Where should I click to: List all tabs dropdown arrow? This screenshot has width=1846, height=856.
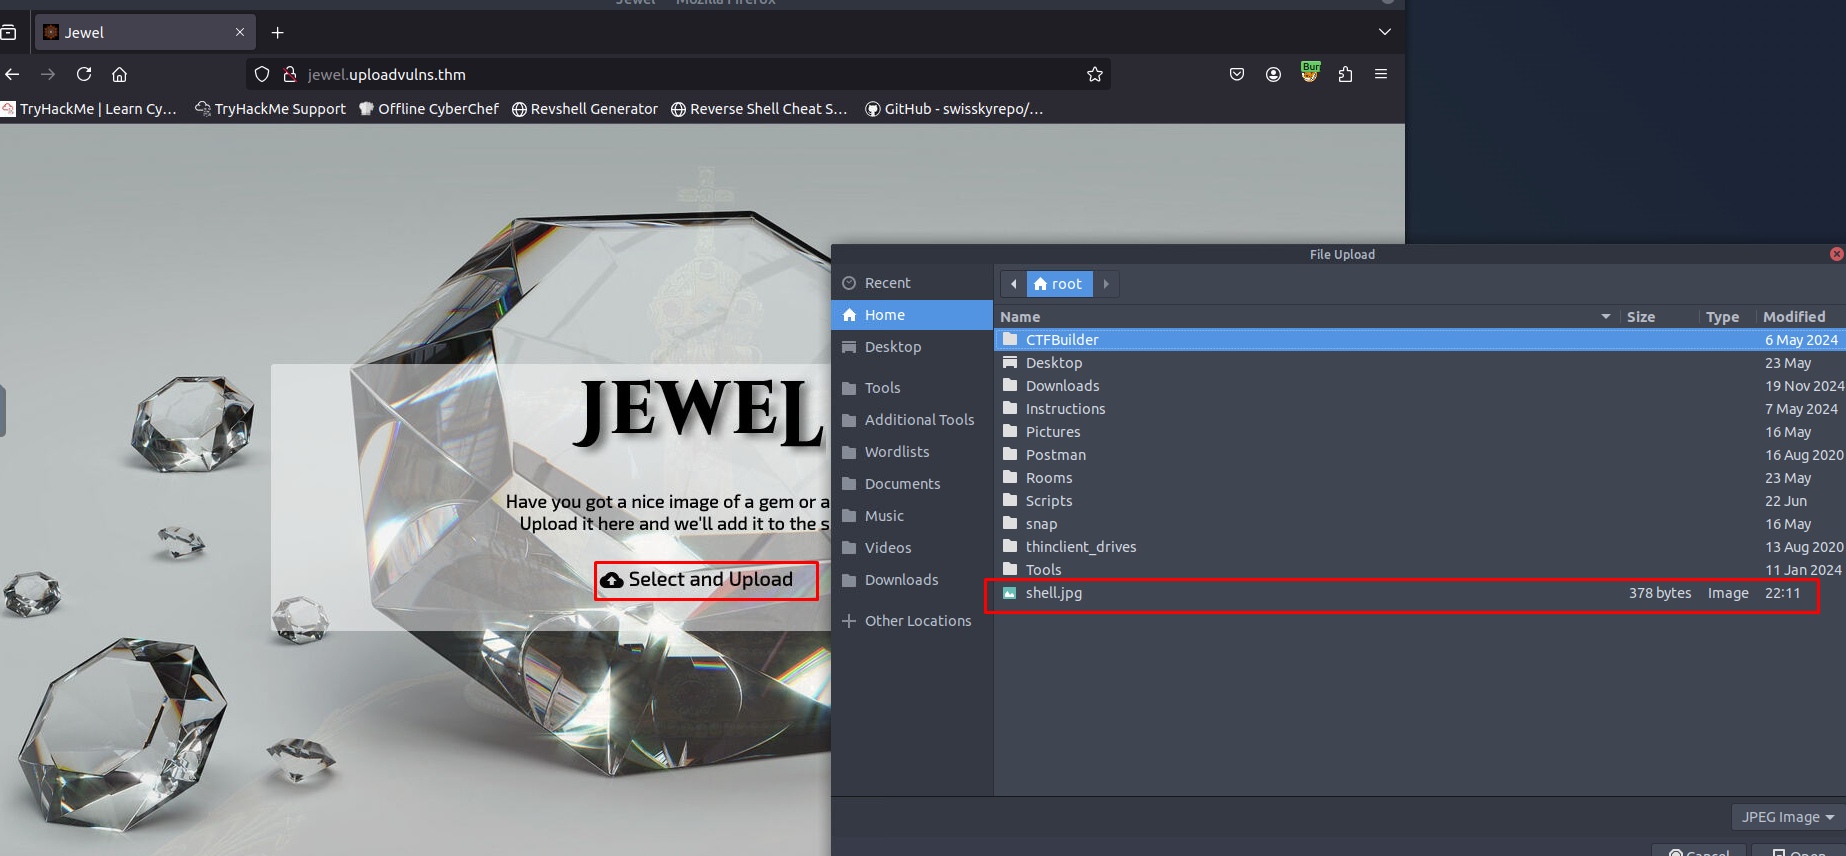point(1385,32)
